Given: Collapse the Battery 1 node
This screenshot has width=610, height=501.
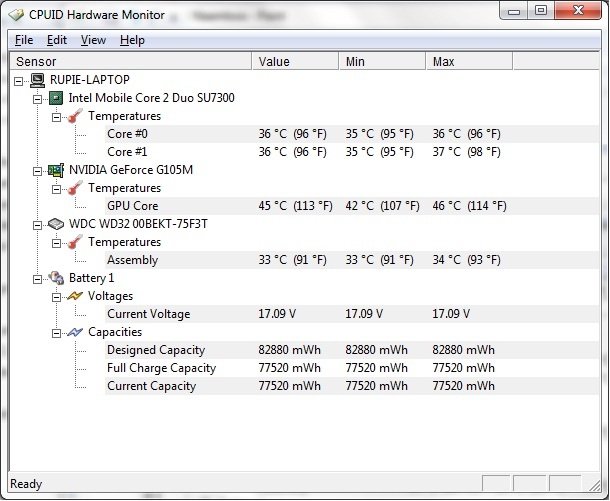Looking at the screenshot, I should [x=37, y=279].
